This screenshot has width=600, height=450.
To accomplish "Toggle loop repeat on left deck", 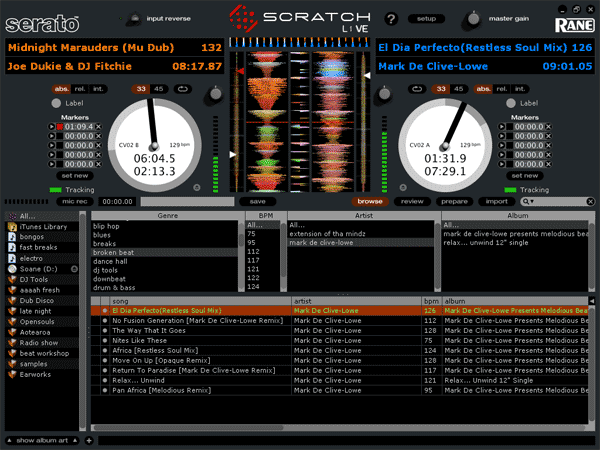I will 183,89.
